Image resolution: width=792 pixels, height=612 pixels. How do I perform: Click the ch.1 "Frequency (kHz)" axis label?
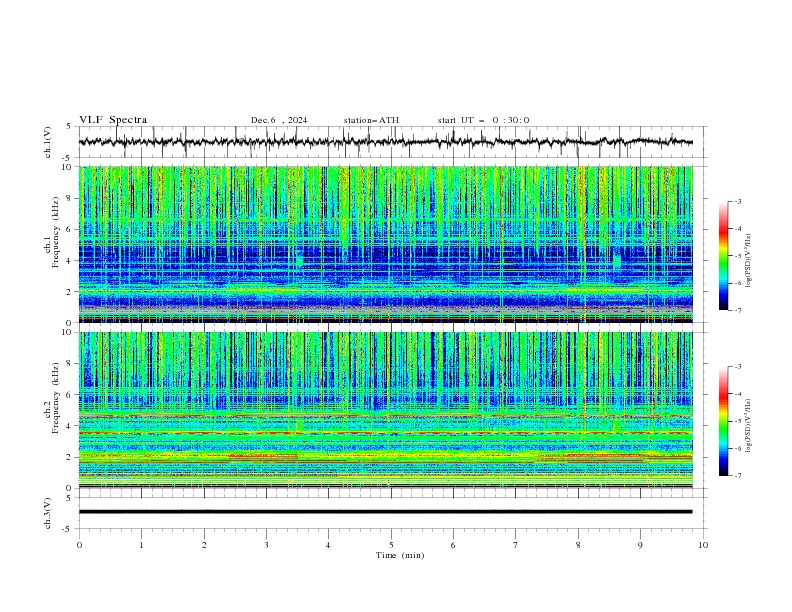tap(56, 233)
